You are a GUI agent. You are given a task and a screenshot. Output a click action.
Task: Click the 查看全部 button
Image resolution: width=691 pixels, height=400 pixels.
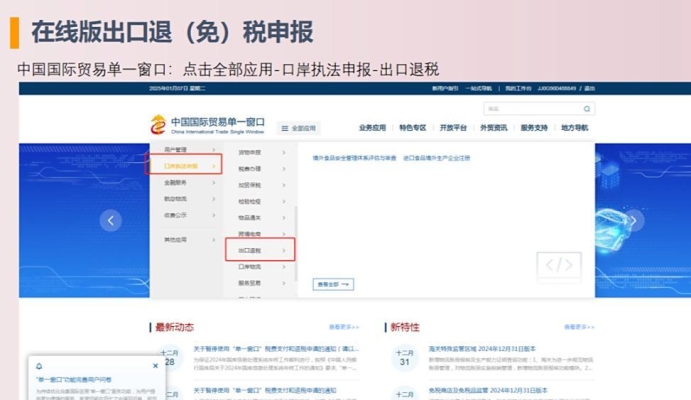334,284
